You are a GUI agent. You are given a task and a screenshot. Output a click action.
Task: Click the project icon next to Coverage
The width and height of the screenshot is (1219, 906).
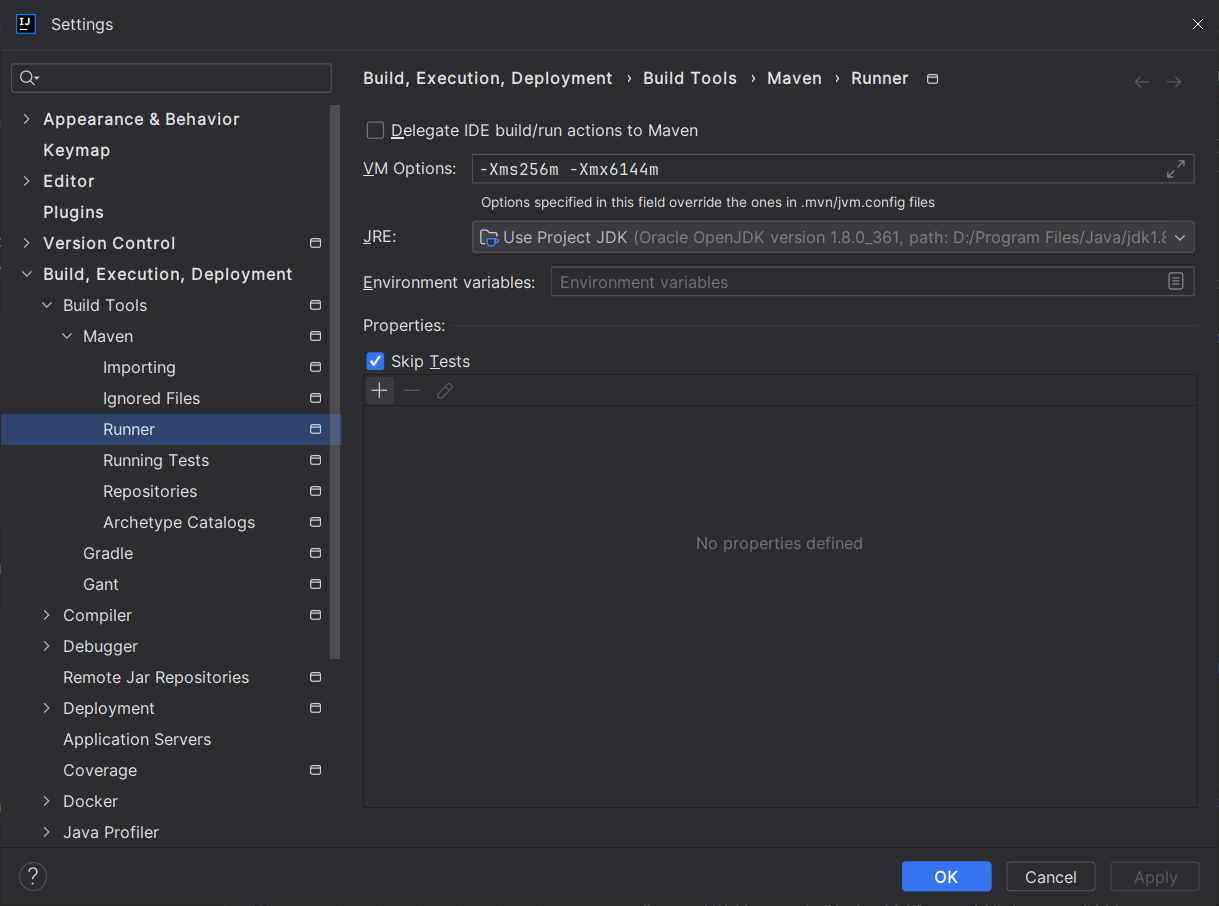315,770
